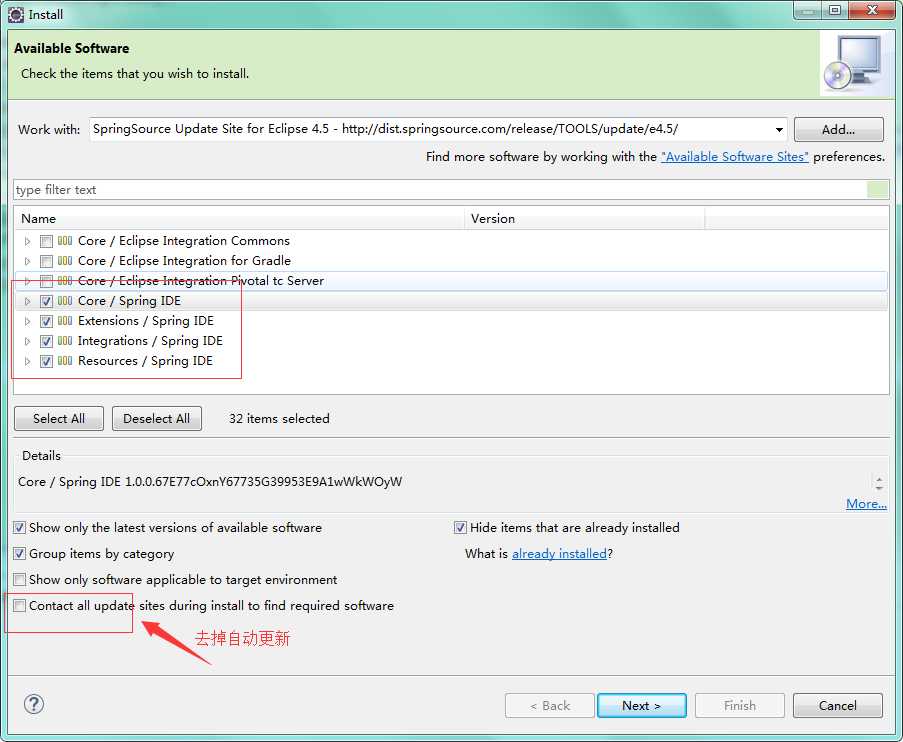Expand the Integrations / Spring IDE node
The width and height of the screenshot is (903, 742).
point(27,342)
